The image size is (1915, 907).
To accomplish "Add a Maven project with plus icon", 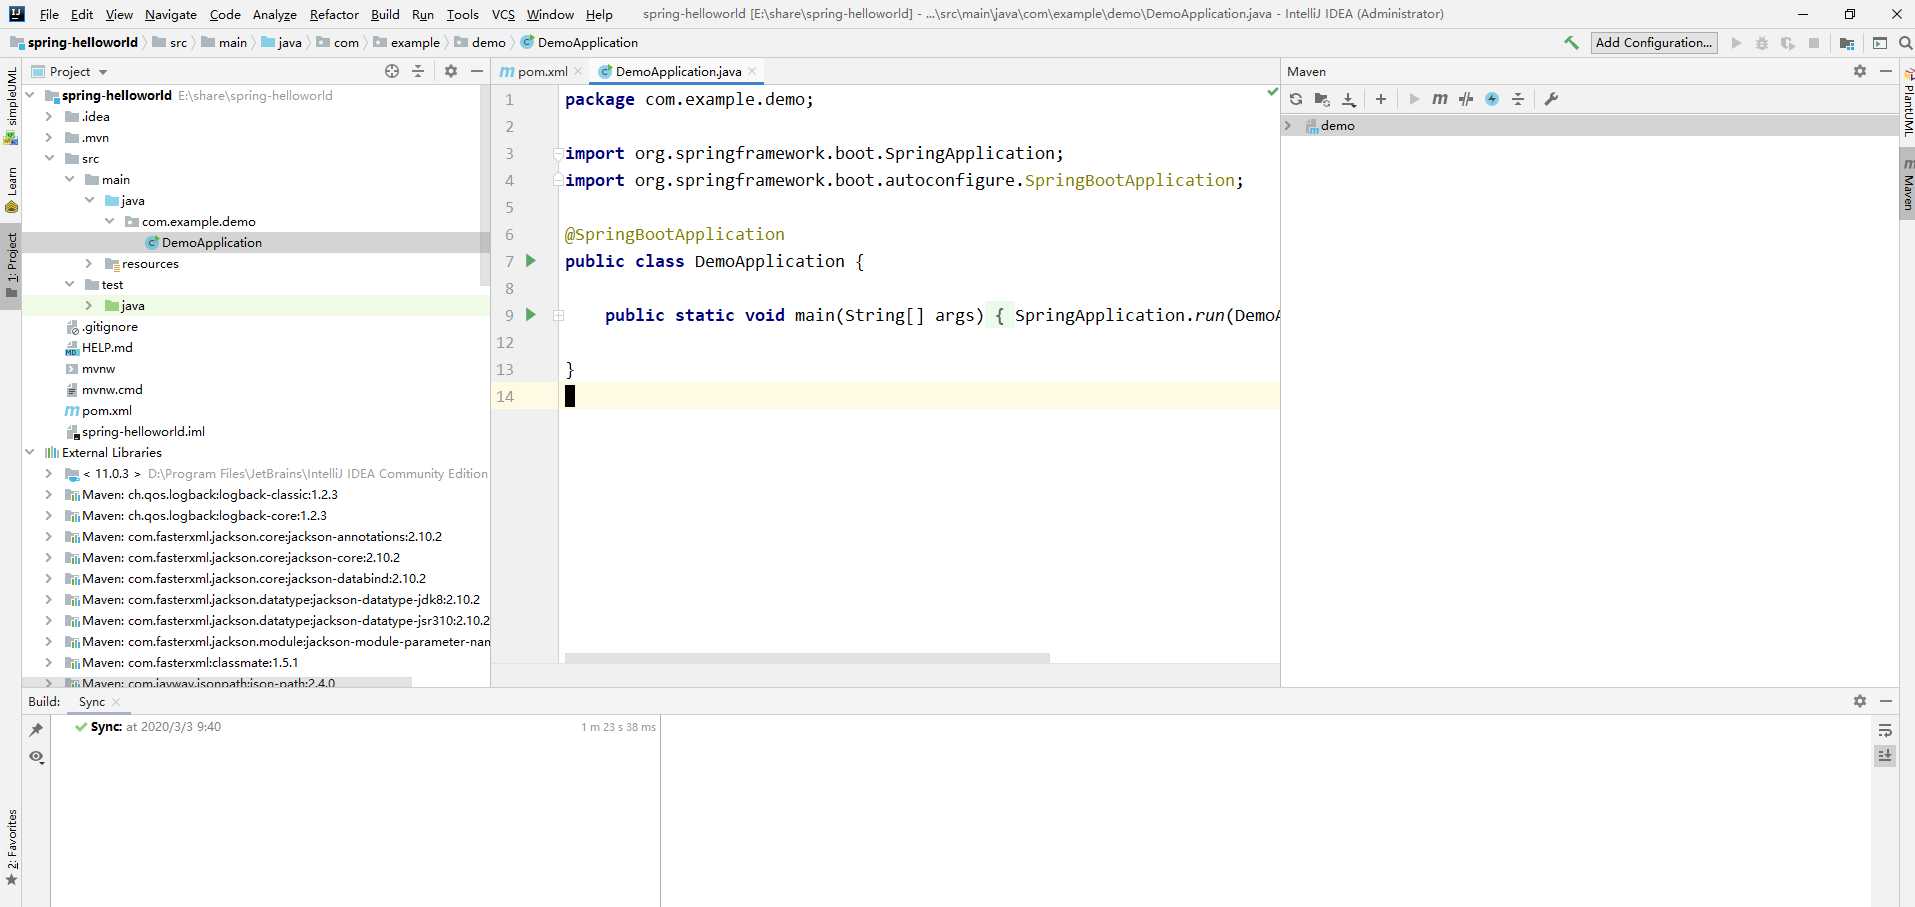I will point(1381,99).
